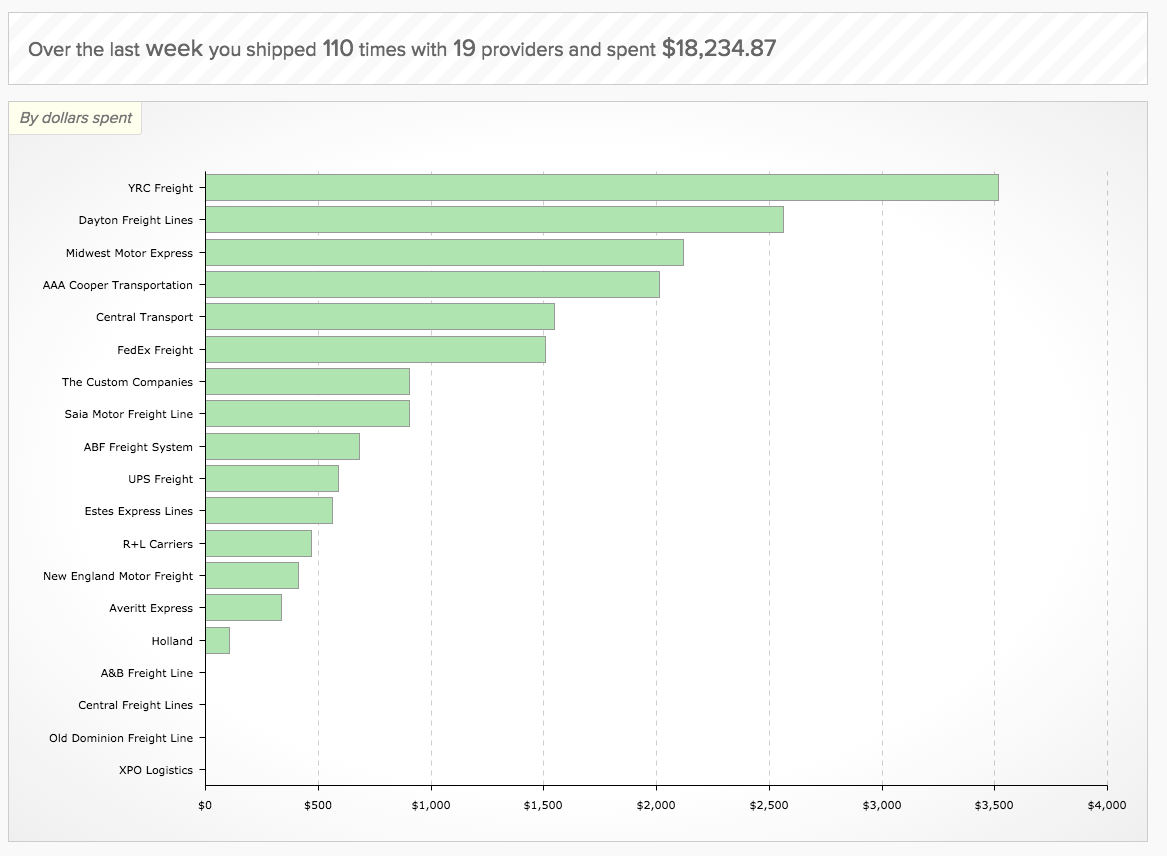This screenshot has width=1167, height=856.
Task: Click the '$2,500' axis tick label
Action: (769, 805)
